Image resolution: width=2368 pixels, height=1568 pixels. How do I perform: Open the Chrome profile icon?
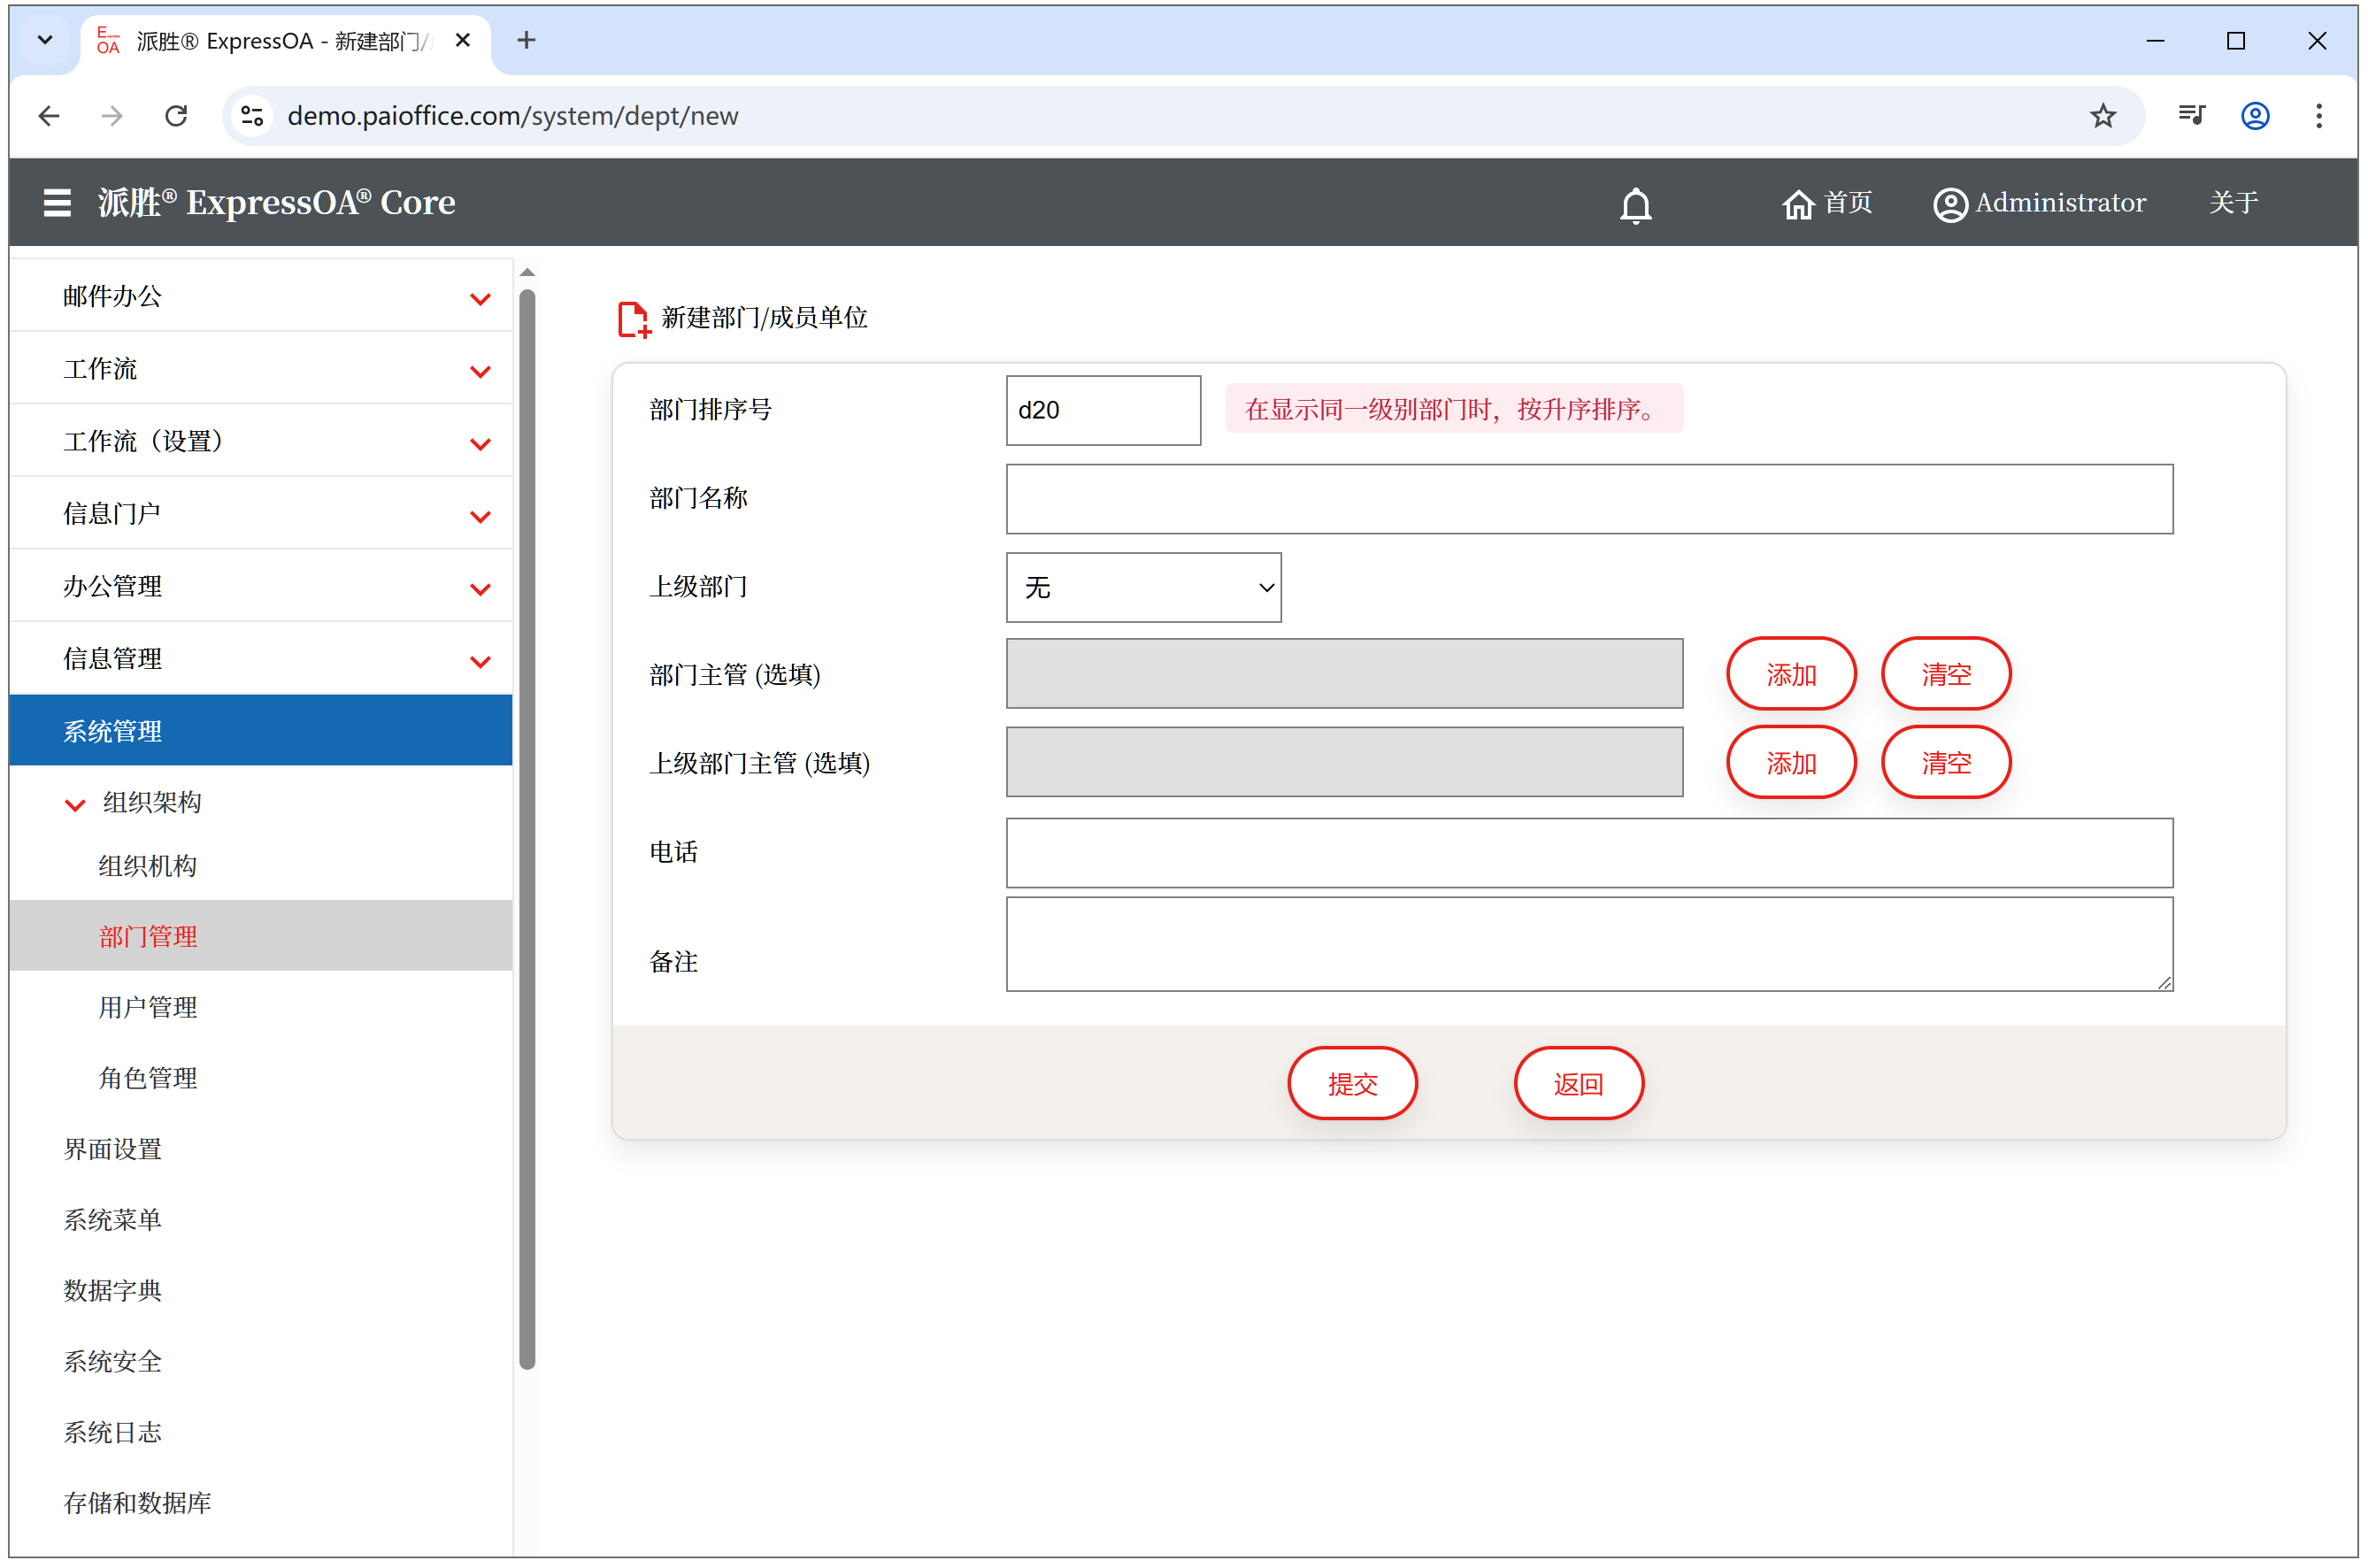pos(2255,116)
